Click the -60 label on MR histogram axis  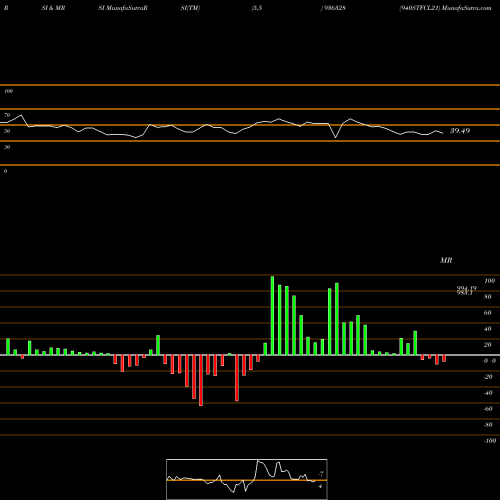(x=488, y=409)
